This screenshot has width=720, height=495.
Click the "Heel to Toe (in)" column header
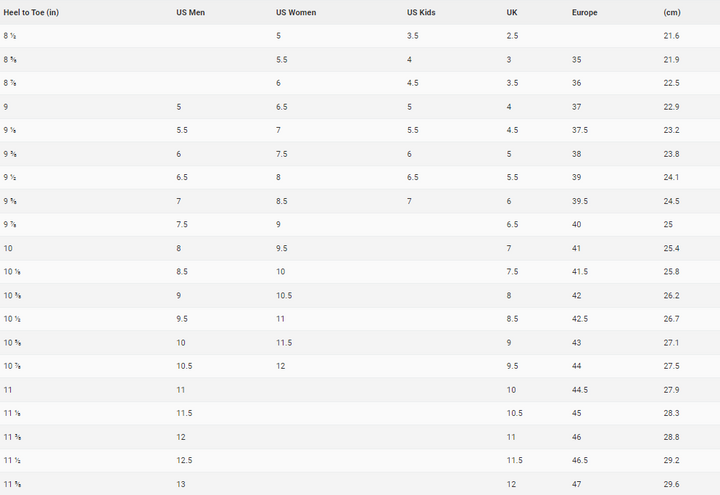coord(32,12)
